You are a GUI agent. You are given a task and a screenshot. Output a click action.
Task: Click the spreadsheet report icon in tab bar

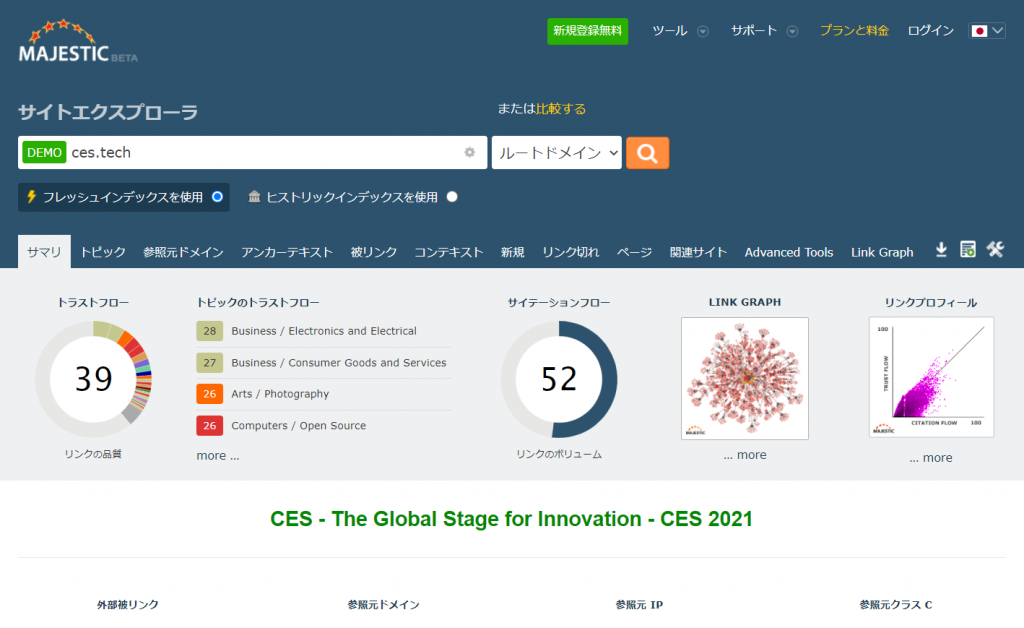click(968, 249)
